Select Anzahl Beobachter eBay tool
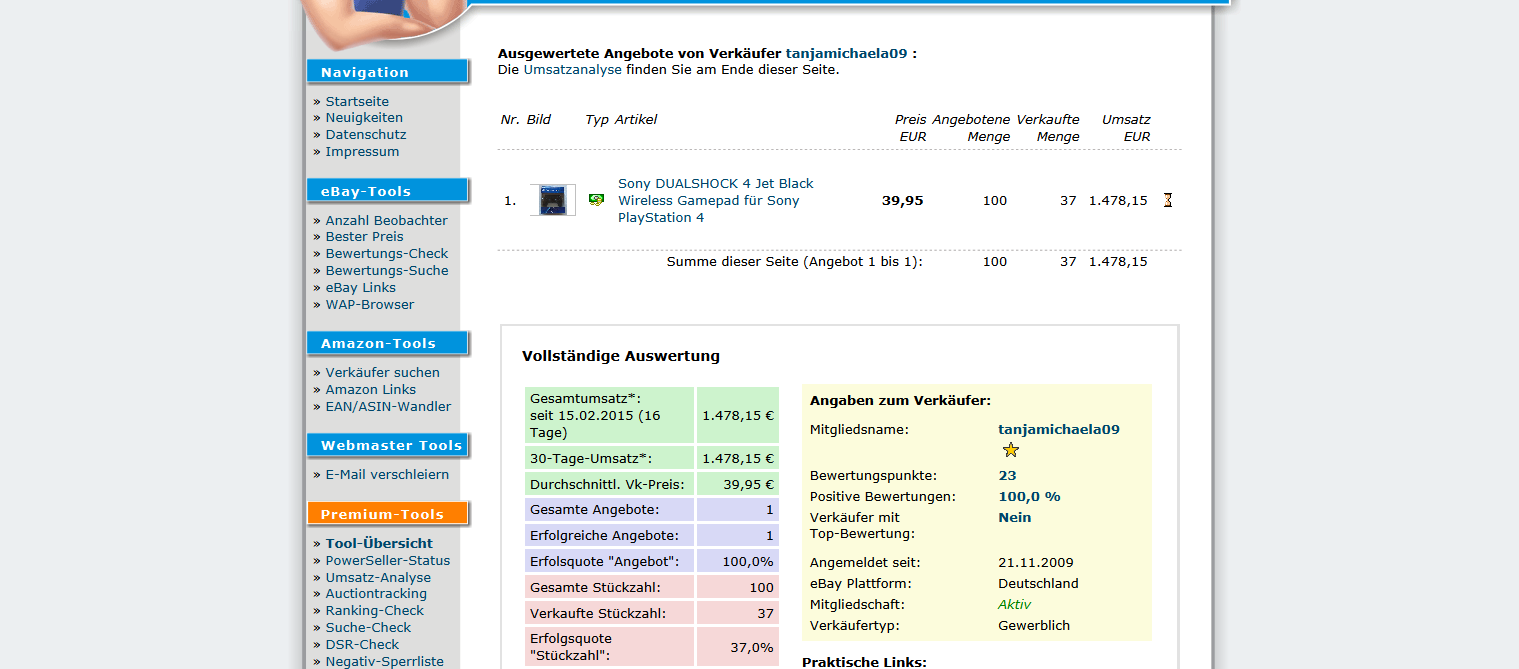The image size is (1519, 669). click(x=386, y=220)
